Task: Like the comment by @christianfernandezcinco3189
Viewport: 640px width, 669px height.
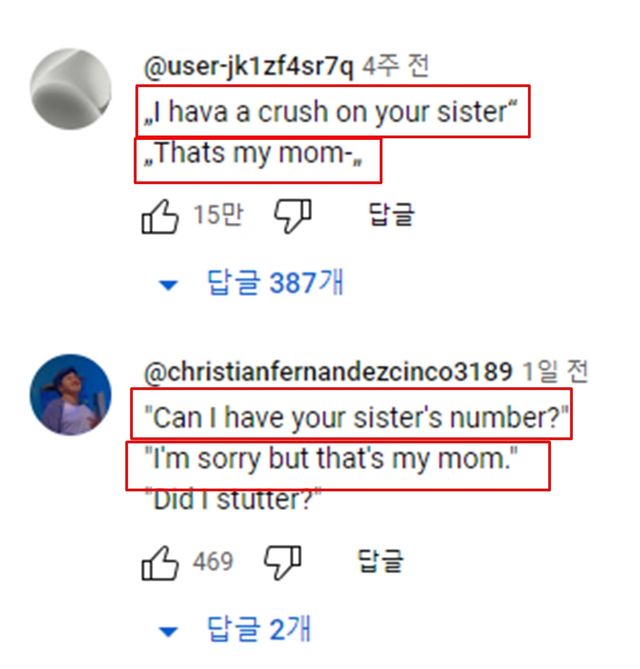Action: pos(158,563)
